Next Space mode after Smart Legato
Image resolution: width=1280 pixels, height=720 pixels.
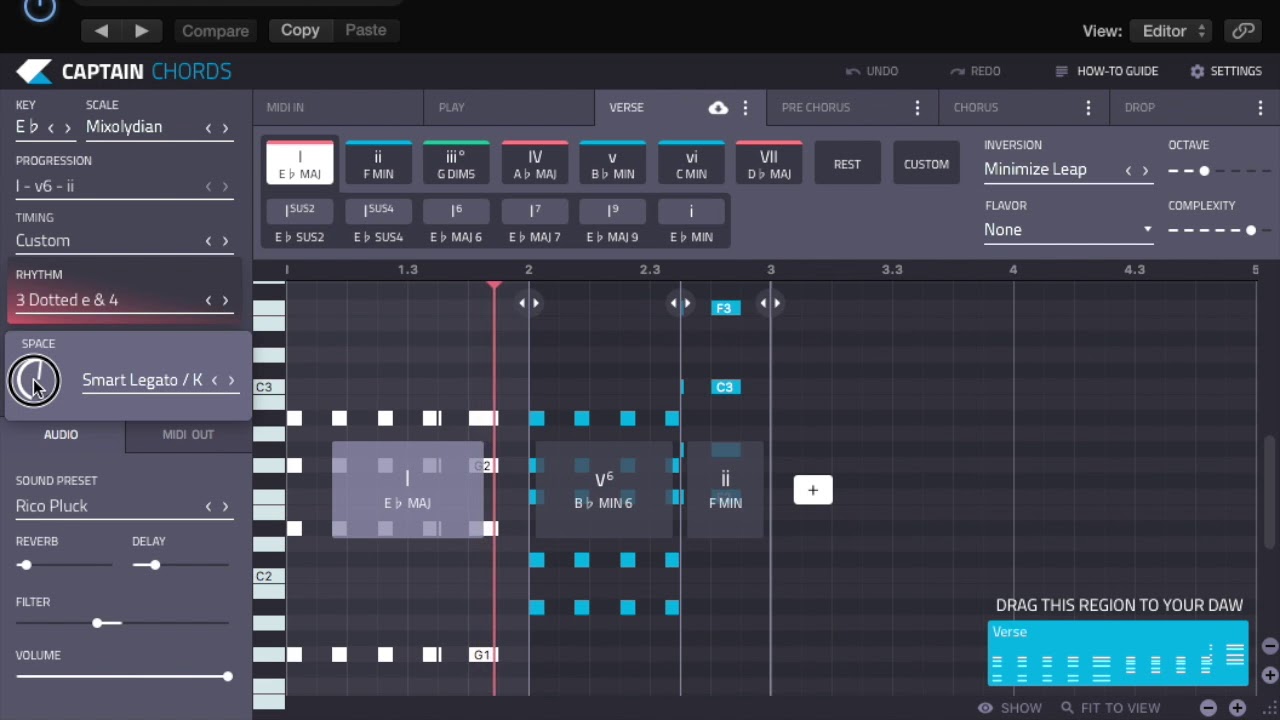pyautogui.click(x=231, y=380)
